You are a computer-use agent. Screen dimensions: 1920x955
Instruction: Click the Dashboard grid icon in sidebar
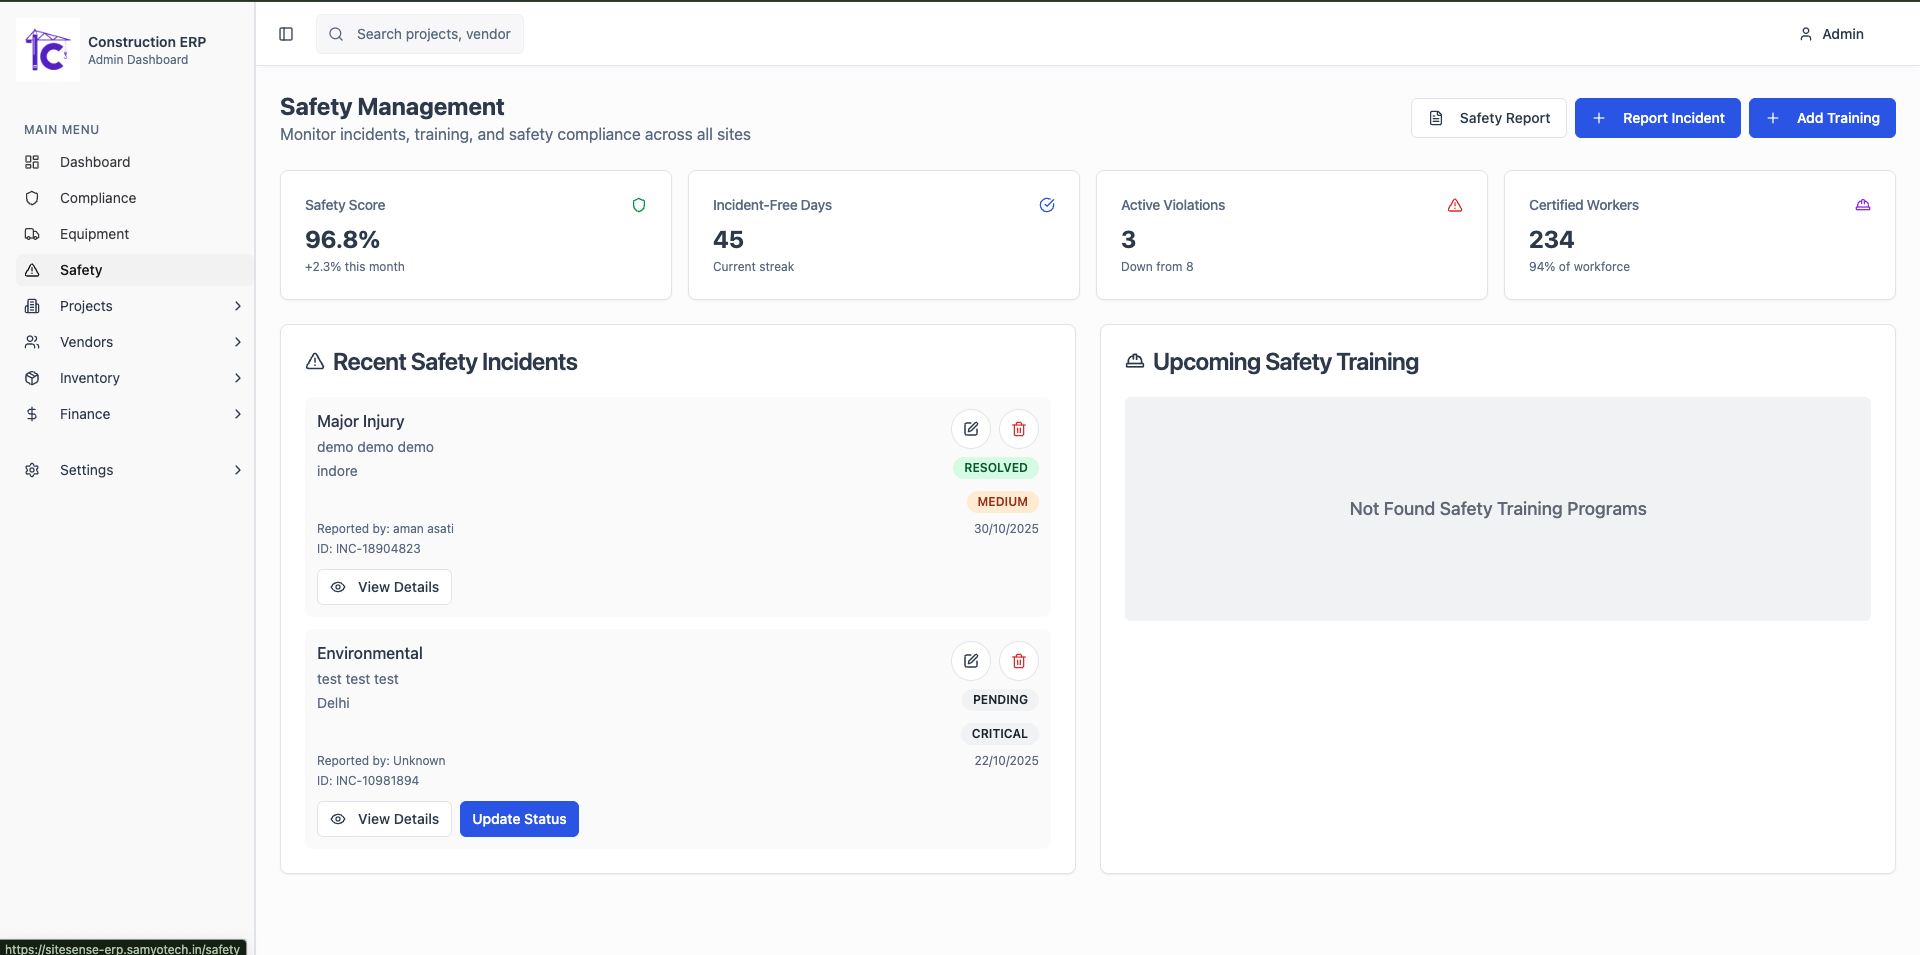[32, 162]
